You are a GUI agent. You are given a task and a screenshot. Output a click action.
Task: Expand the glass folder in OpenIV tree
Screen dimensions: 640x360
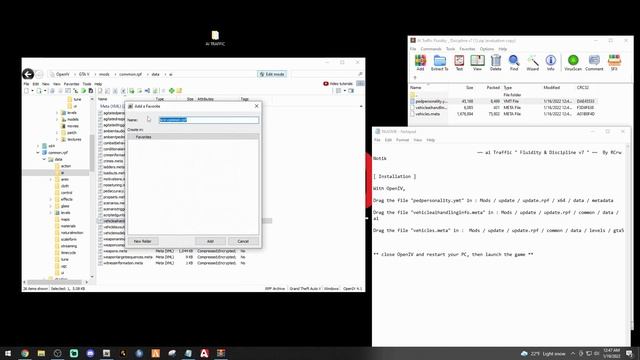51,206
